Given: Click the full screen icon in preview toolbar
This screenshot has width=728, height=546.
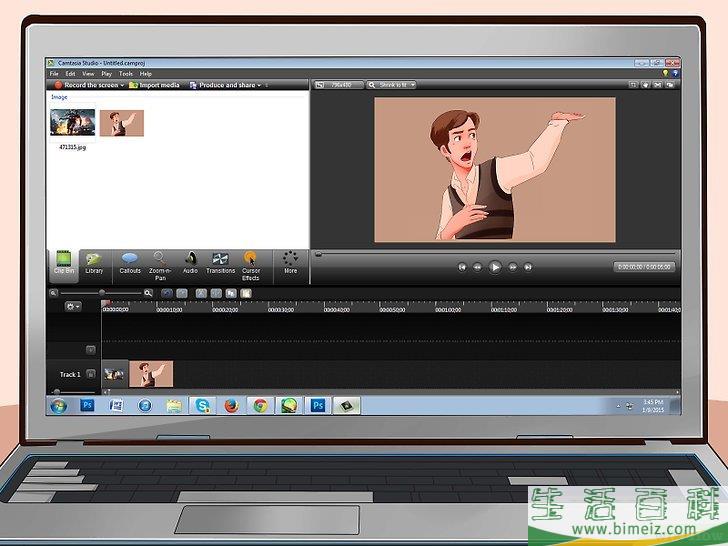Looking at the screenshot, I should coord(658,85).
